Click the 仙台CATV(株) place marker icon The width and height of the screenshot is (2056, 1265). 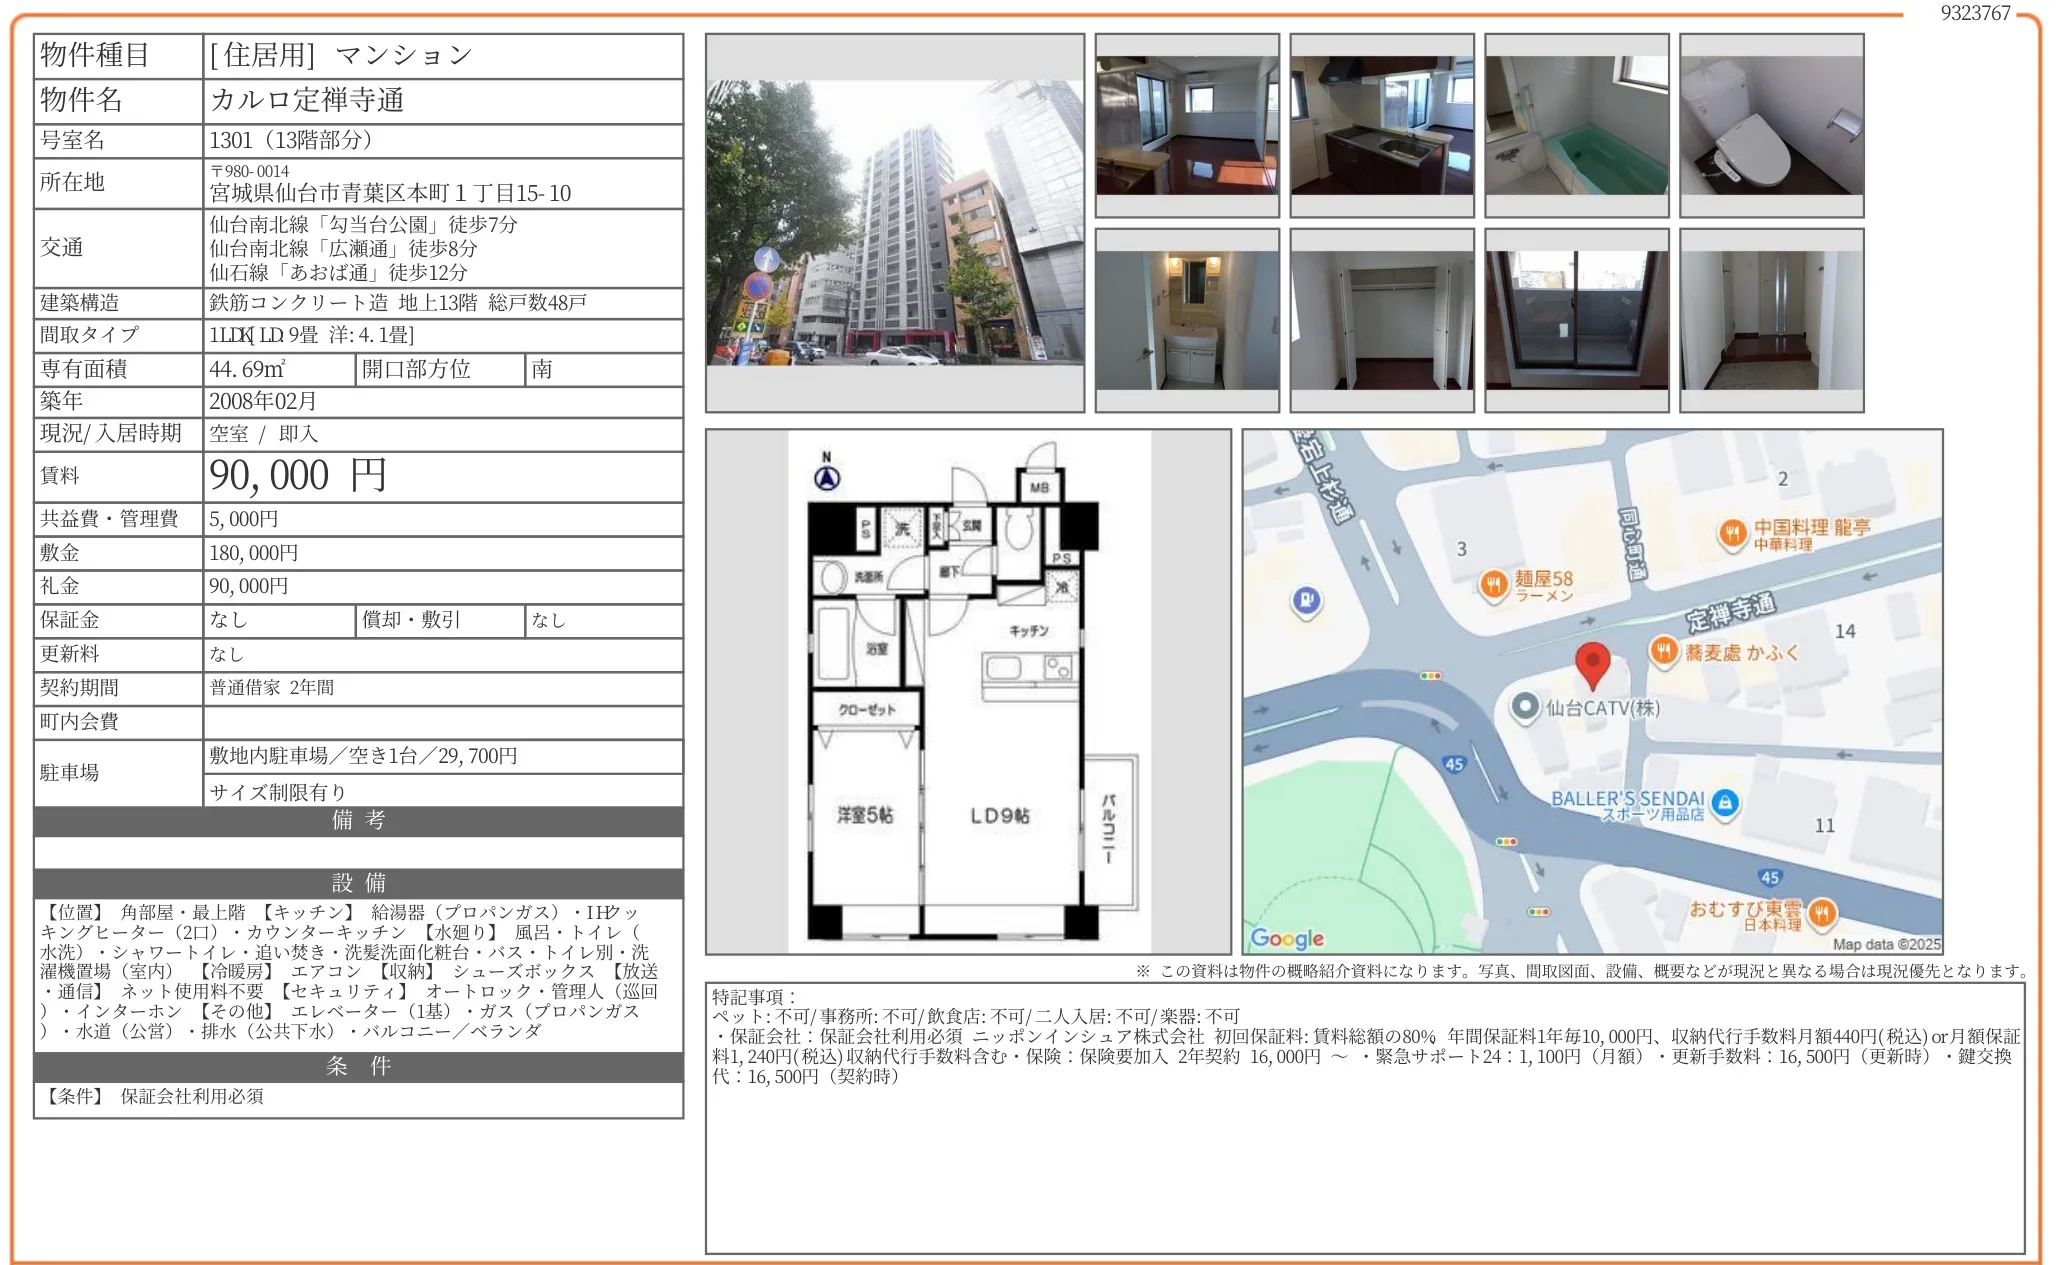[1526, 708]
